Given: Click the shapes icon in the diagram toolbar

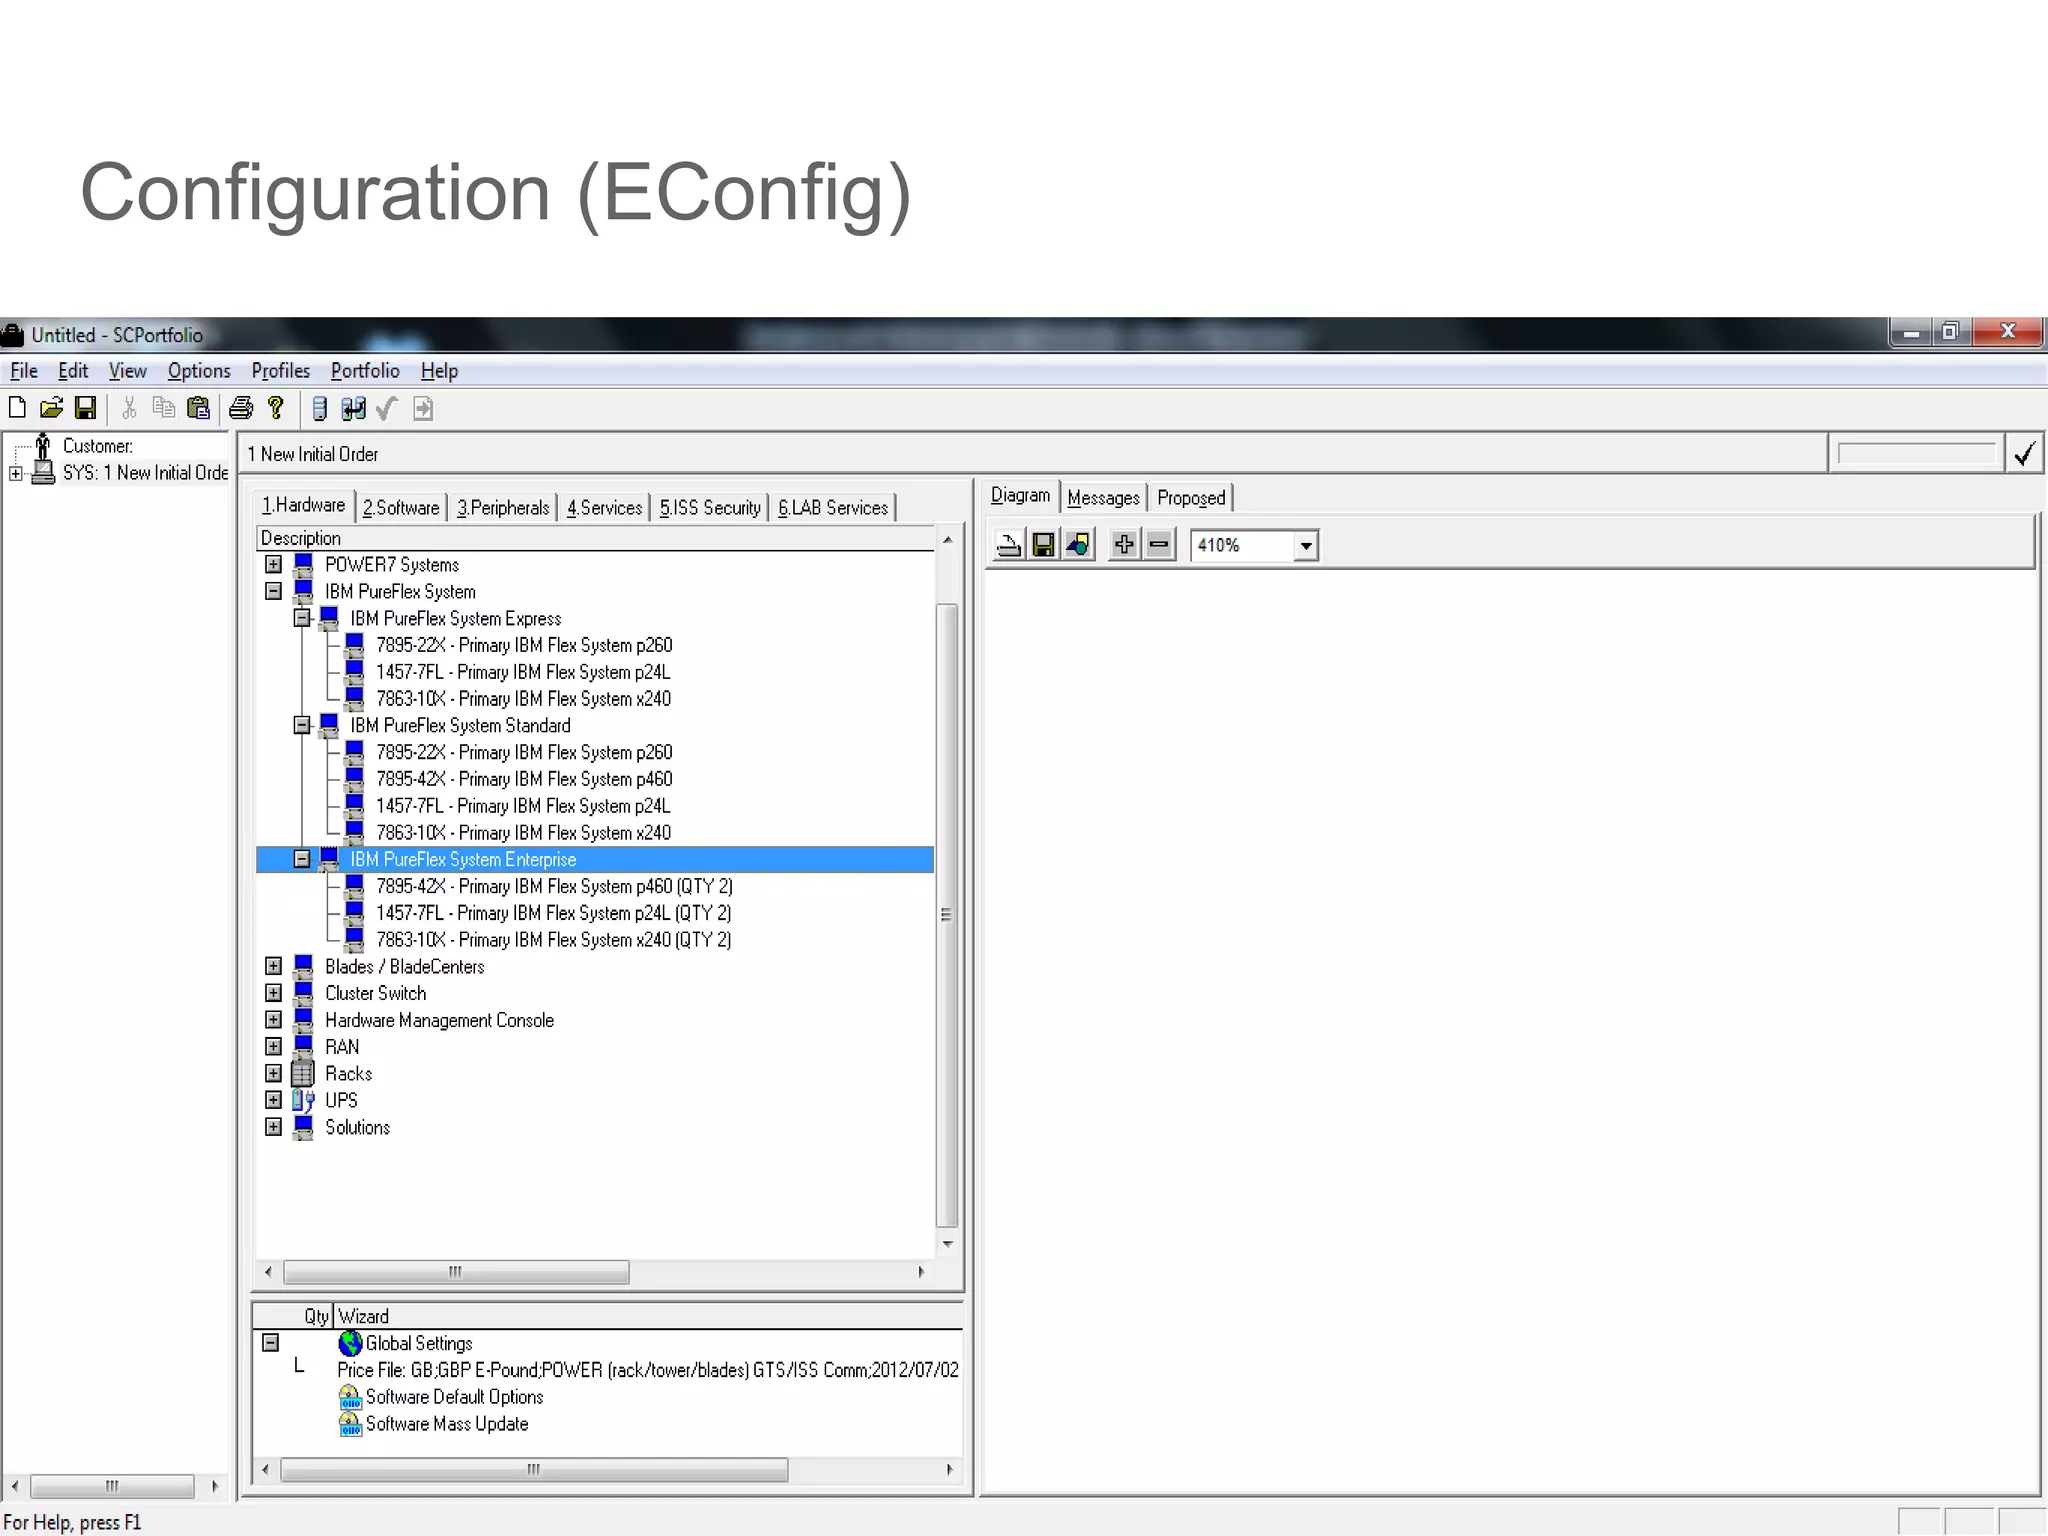Looking at the screenshot, I should tap(1078, 545).
